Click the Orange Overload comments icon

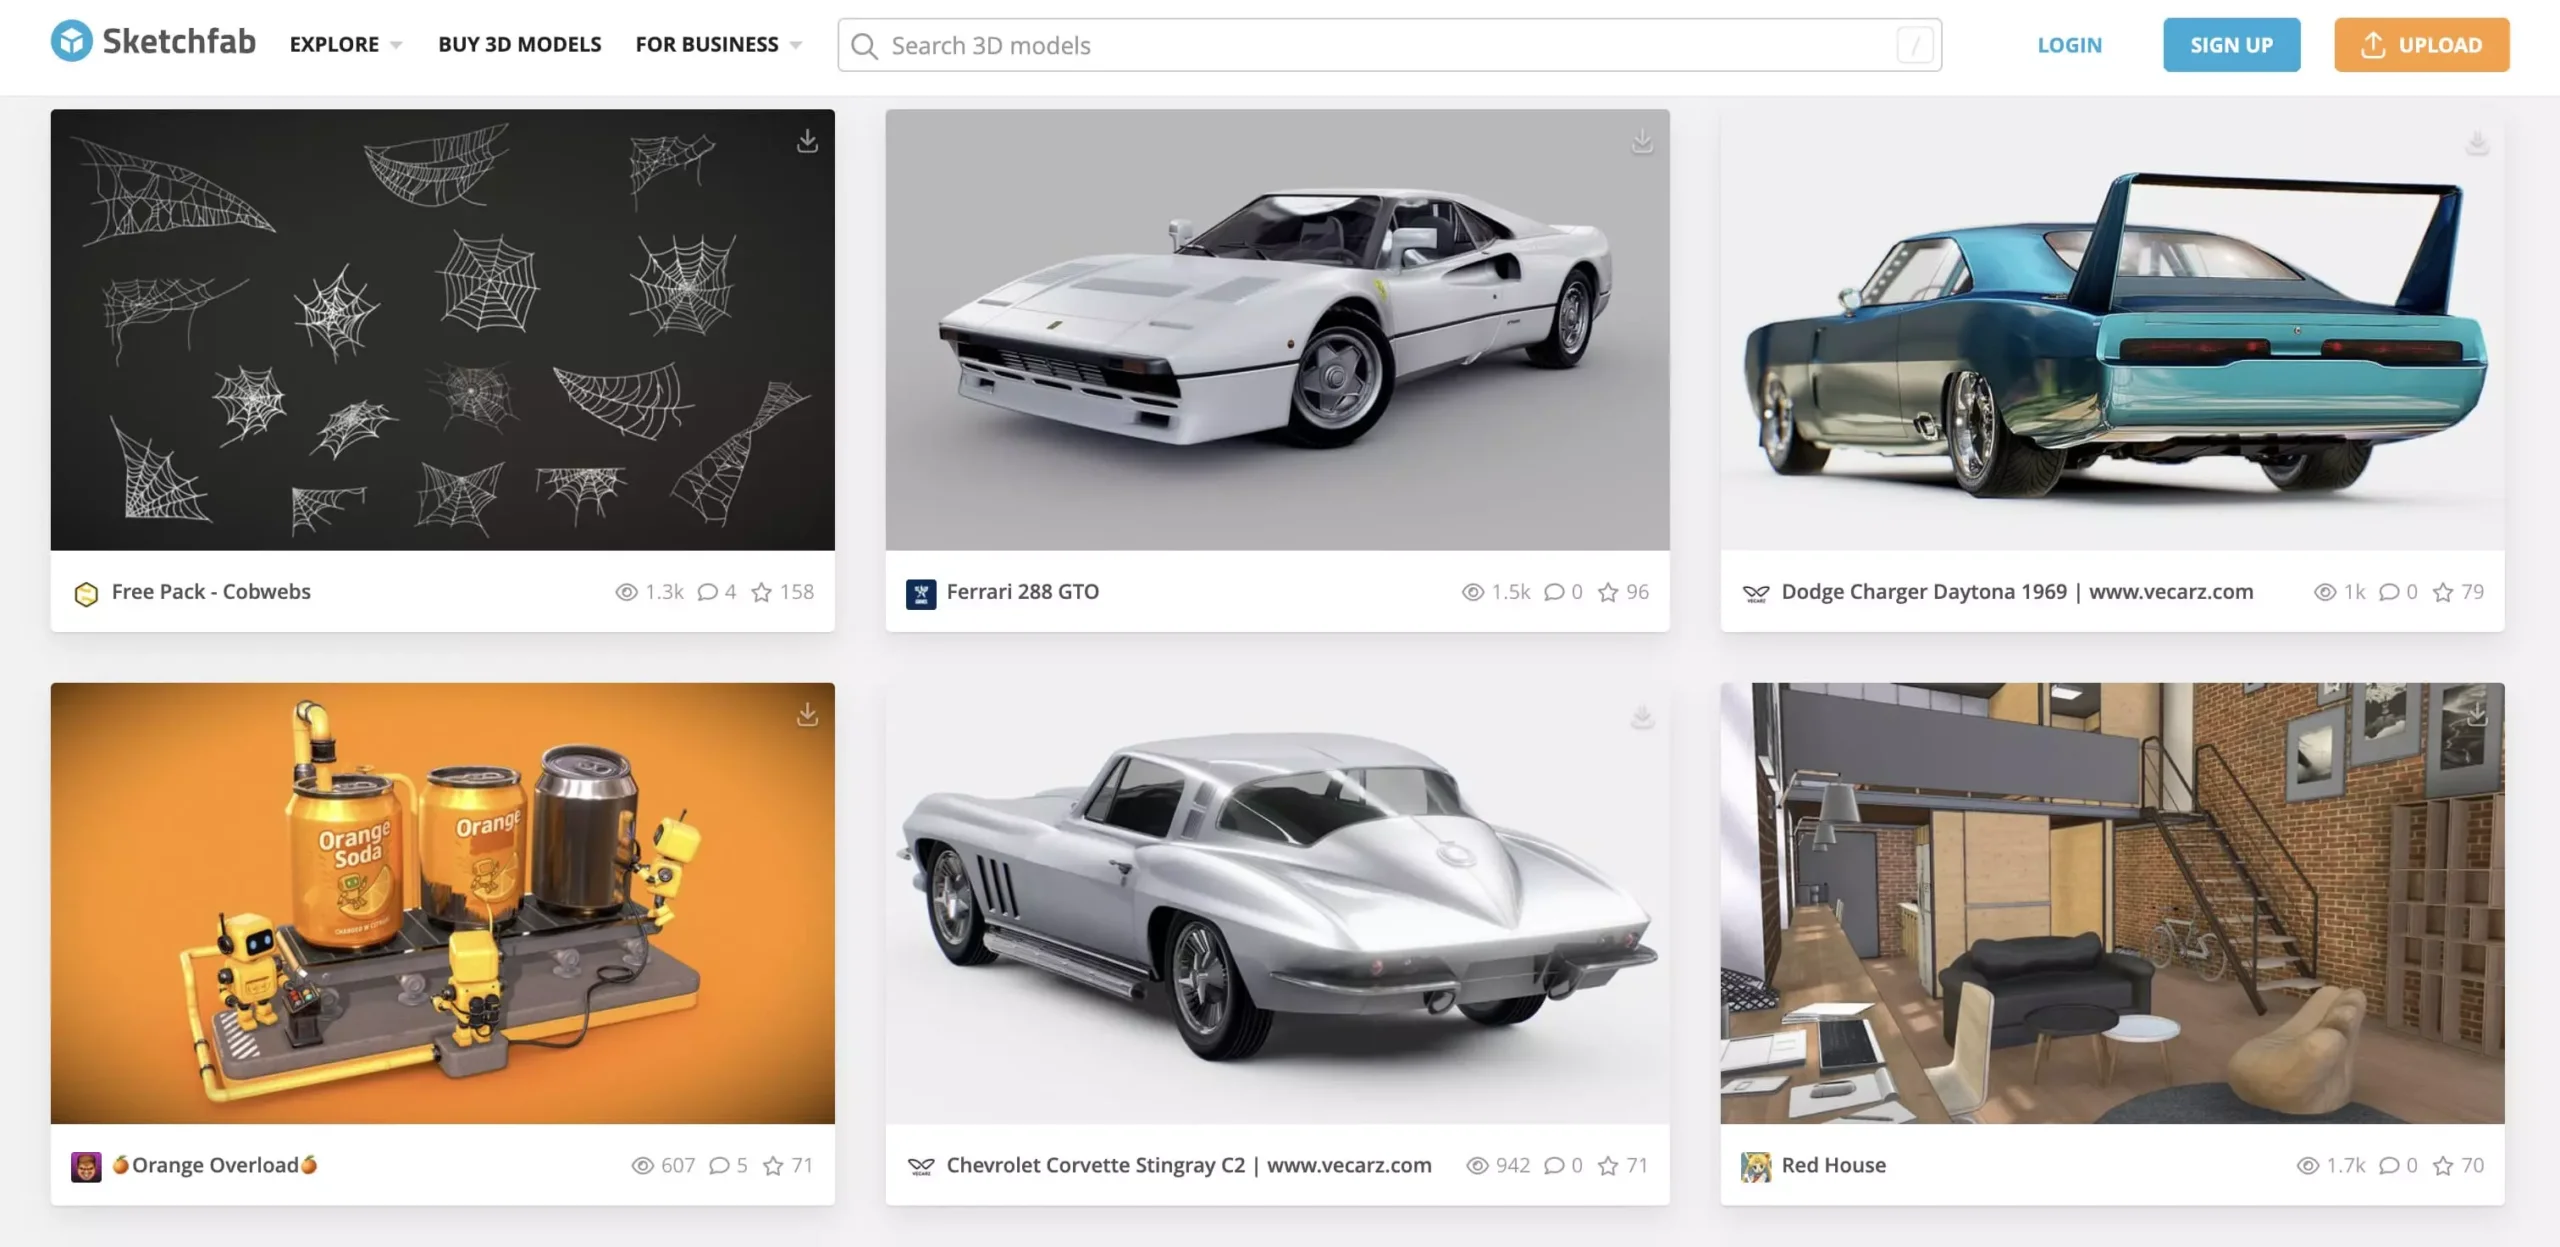click(719, 1166)
